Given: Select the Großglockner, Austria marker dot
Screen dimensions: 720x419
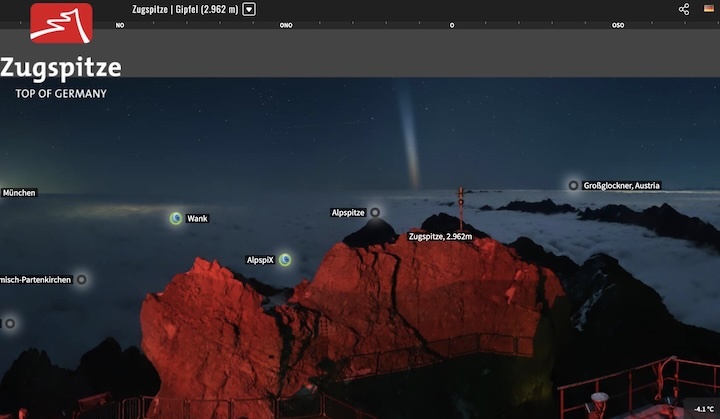Looking at the screenshot, I should pyautogui.click(x=573, y=185).
